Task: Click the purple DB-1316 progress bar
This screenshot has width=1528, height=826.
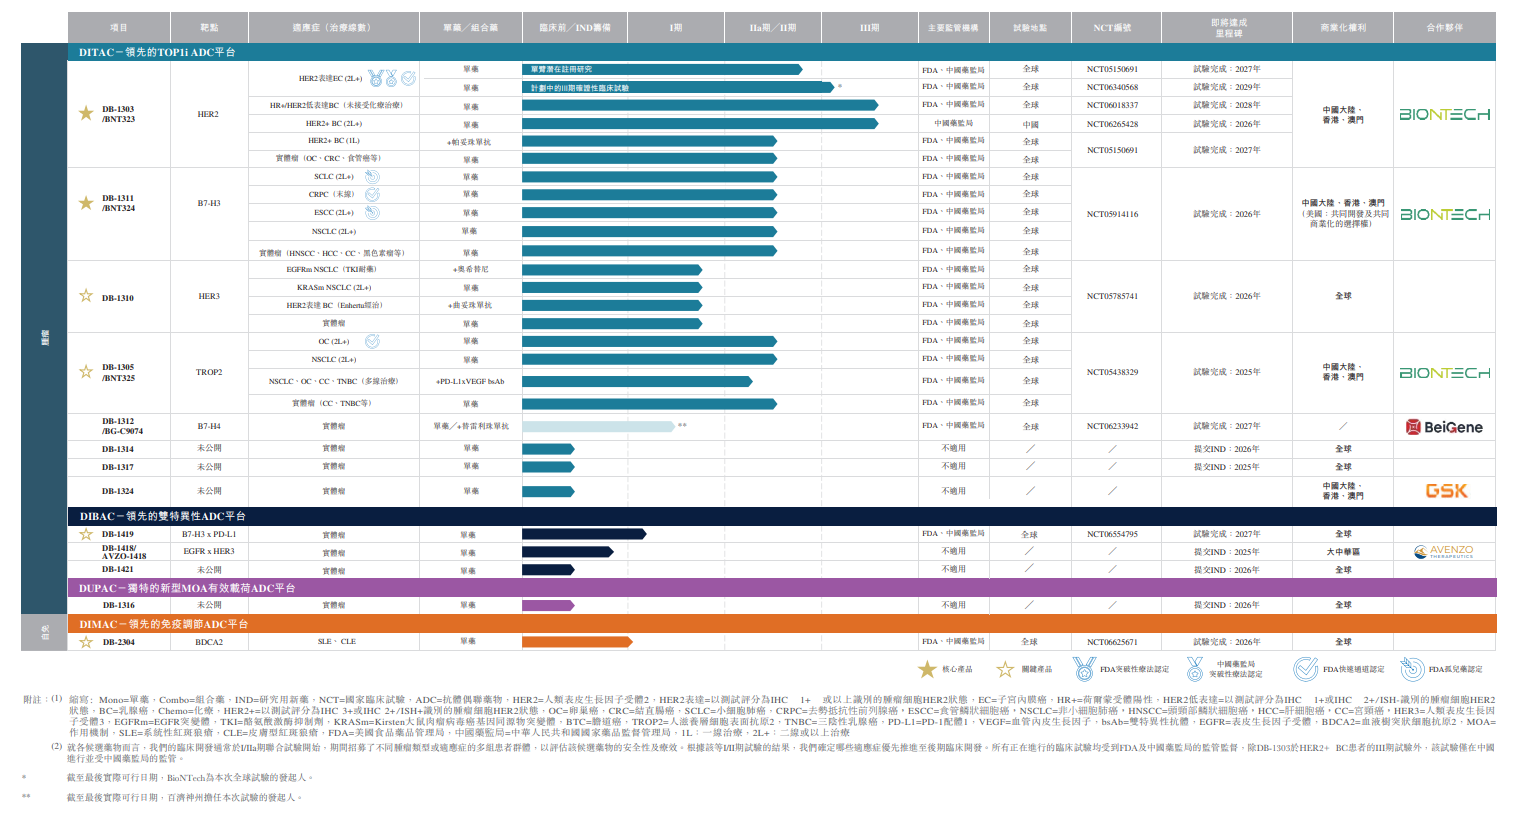Action: pyautogui.click(x=548, y=605)
